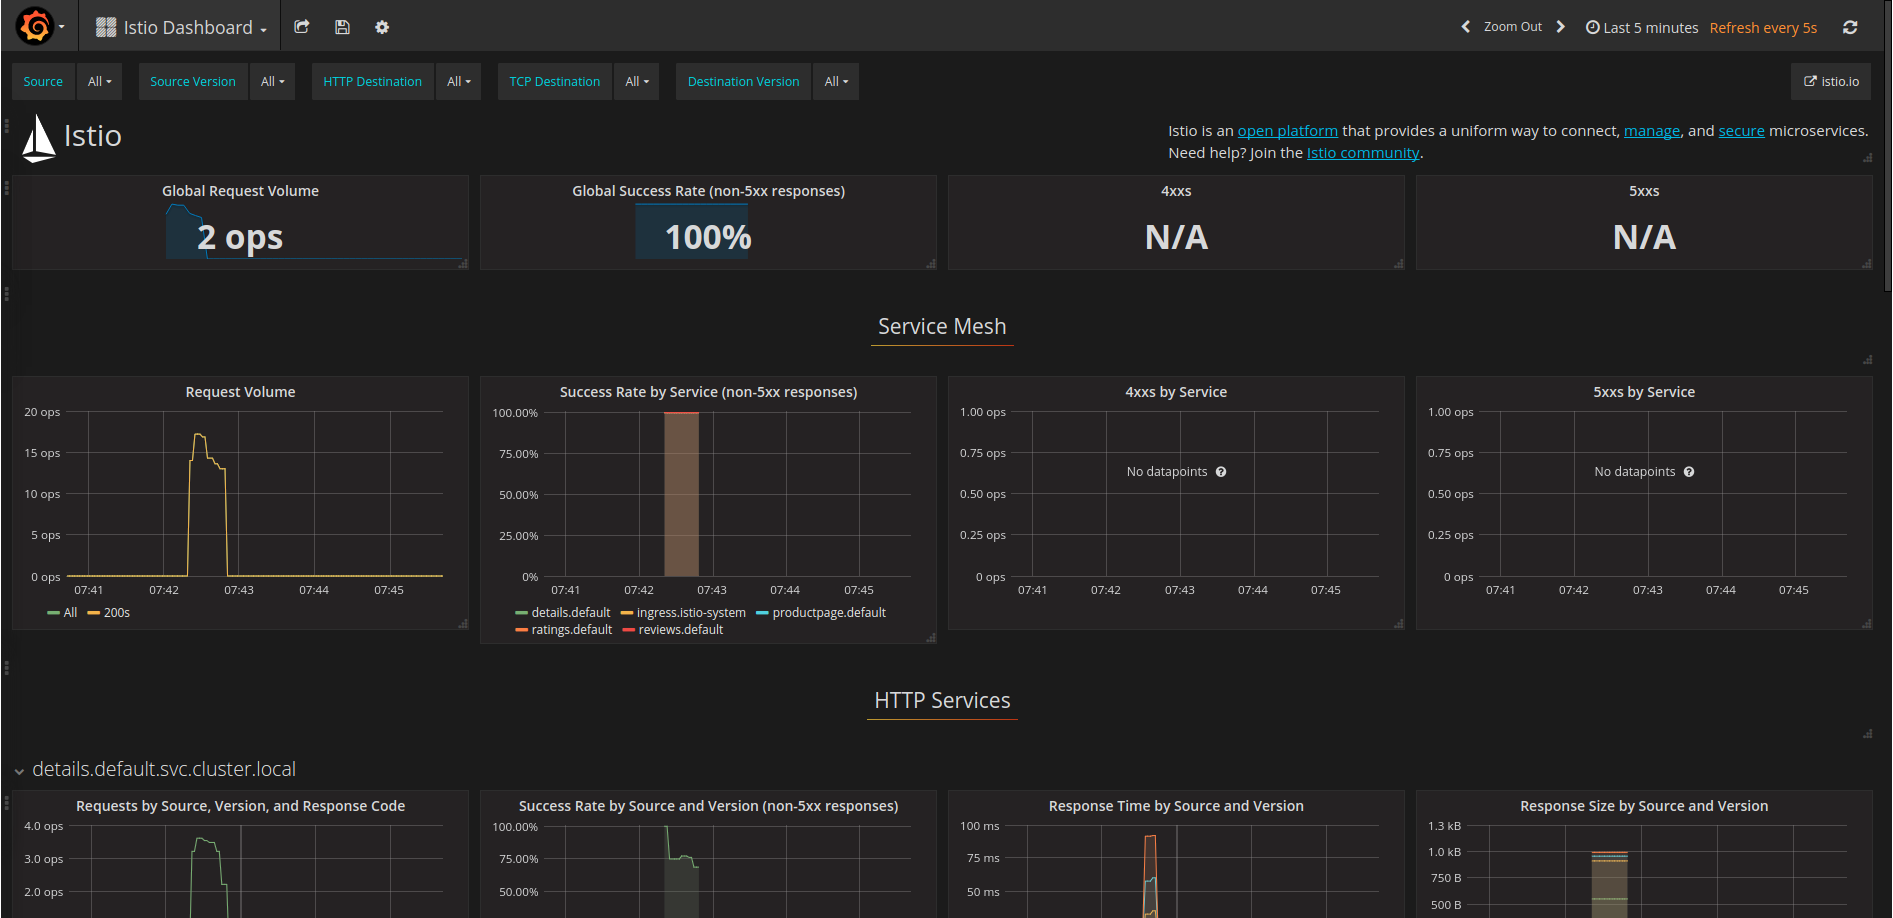Click the share dashboard icon

301,27
